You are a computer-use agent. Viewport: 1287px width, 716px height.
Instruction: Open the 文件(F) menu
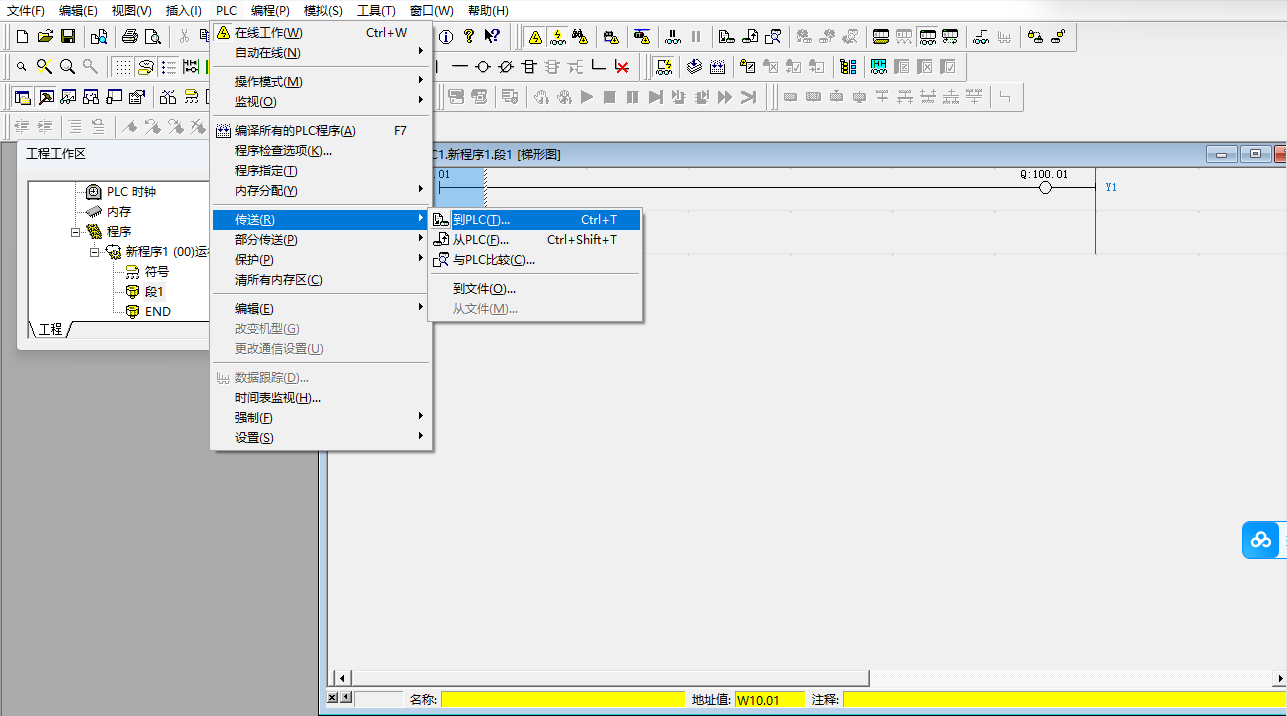(26, 10)
